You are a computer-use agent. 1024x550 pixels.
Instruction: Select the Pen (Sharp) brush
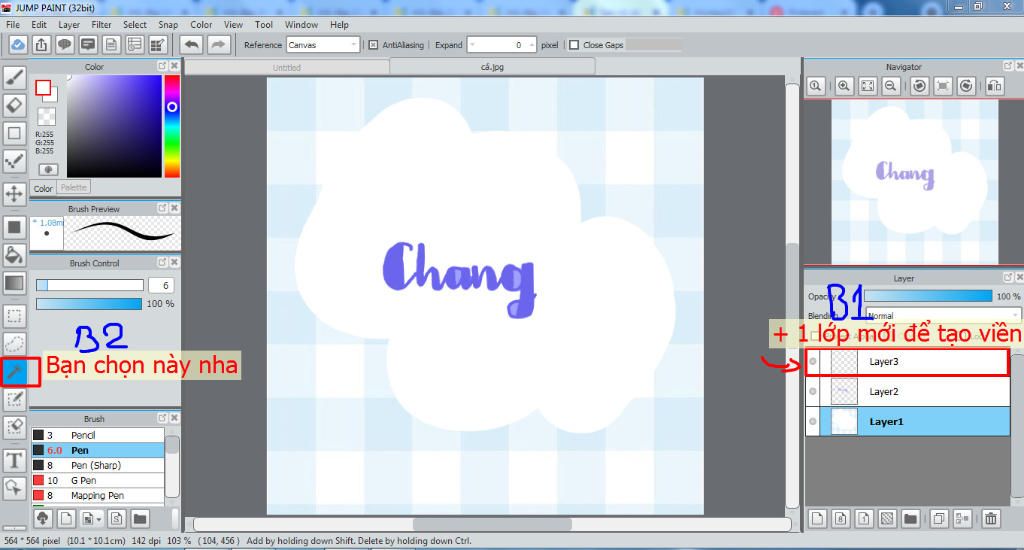(x=98, y=465)
